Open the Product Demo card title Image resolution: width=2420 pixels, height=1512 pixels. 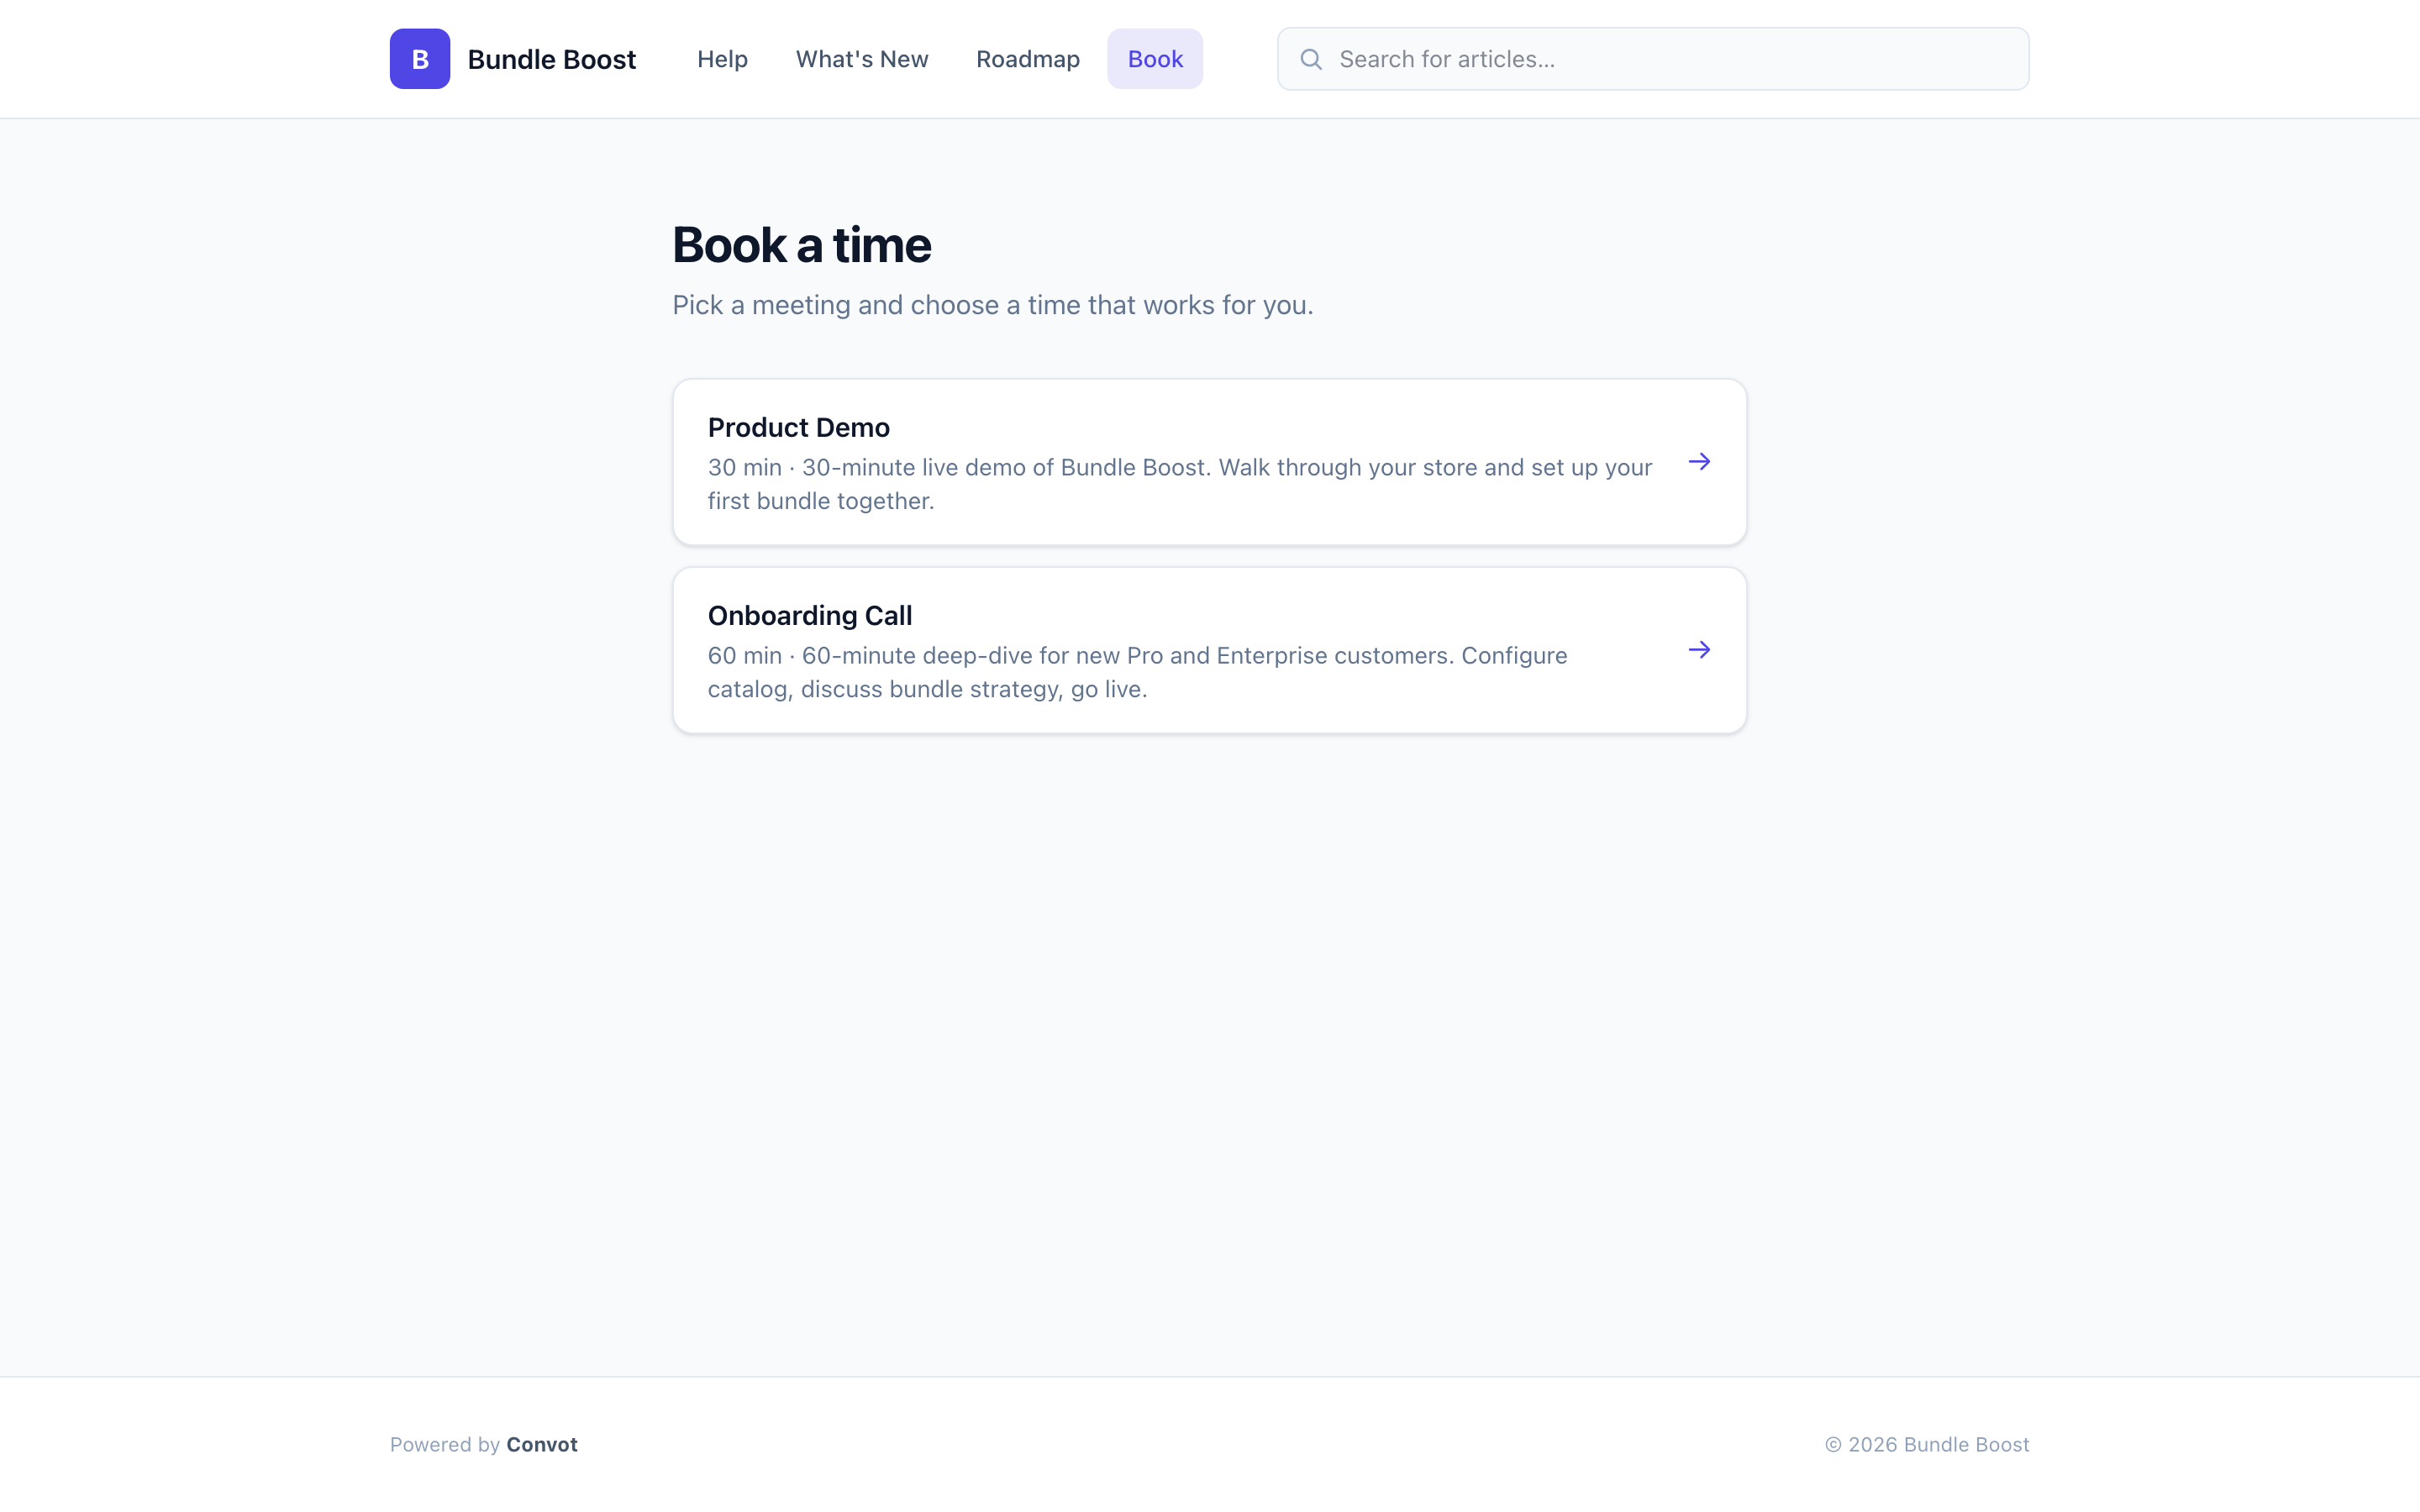tap(798, 427)
